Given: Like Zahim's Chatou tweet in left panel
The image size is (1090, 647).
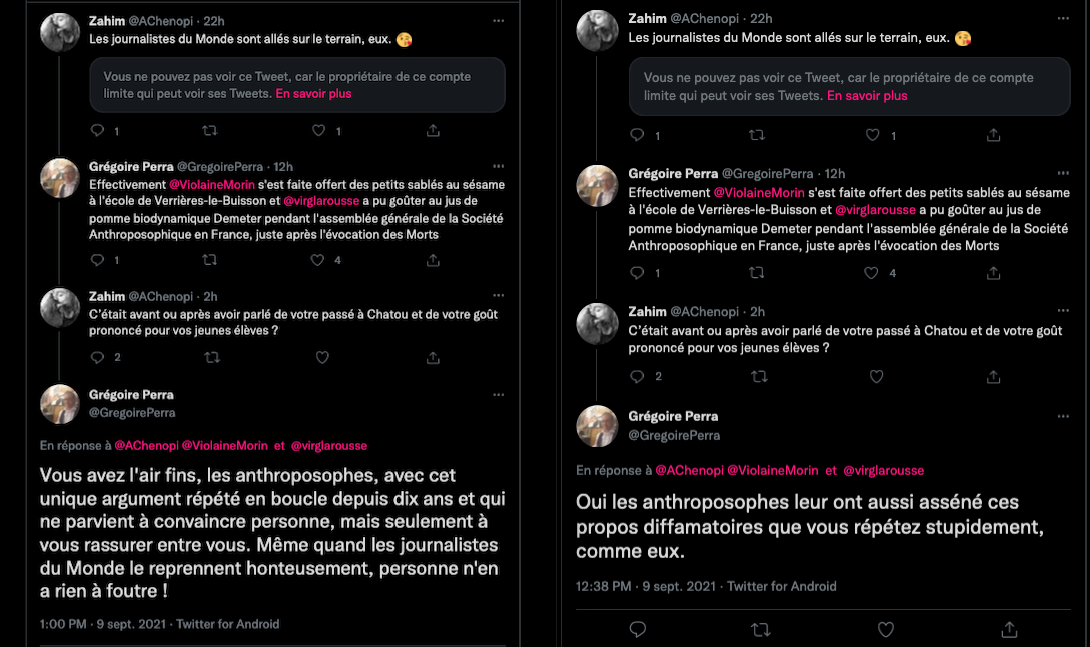Looking at the screenshot, I should [x=322, y=357].
